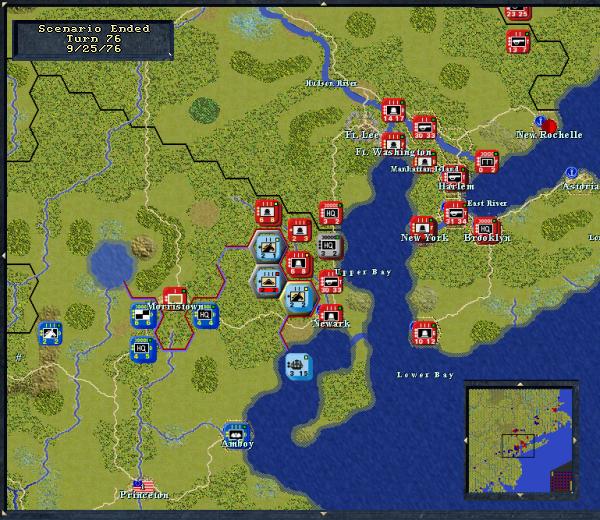Select red artillery 30-33 beside Upper Bay

pyautogui.click(x=331, y=282)
